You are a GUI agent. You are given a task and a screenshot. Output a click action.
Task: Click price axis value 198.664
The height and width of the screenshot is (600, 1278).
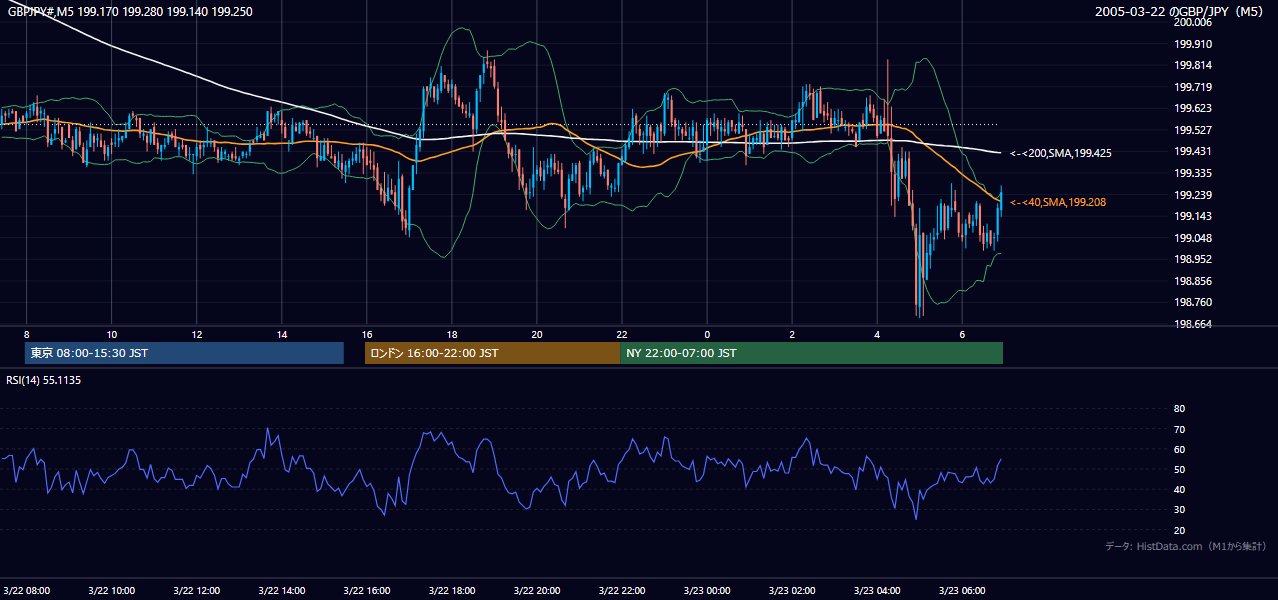[x=1193, y=324]
